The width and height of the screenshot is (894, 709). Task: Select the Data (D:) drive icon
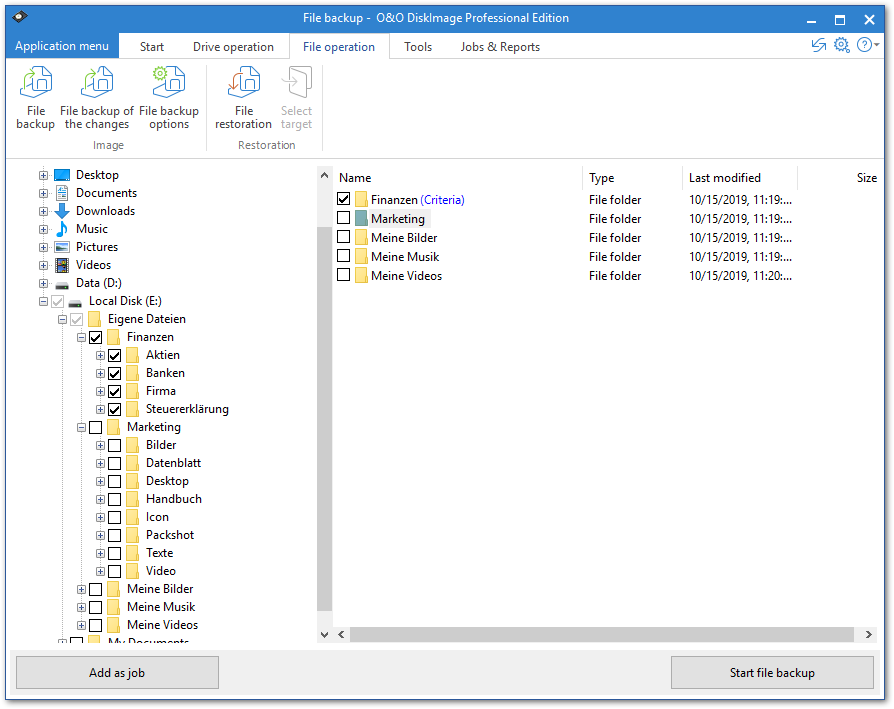click(62, 284)
